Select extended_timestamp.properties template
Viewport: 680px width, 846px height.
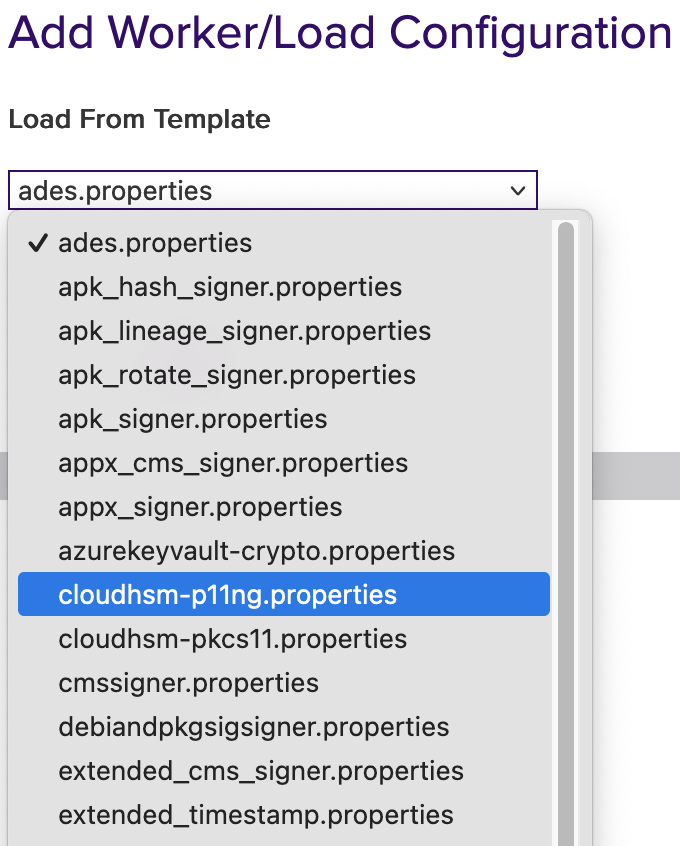[256, 815]
